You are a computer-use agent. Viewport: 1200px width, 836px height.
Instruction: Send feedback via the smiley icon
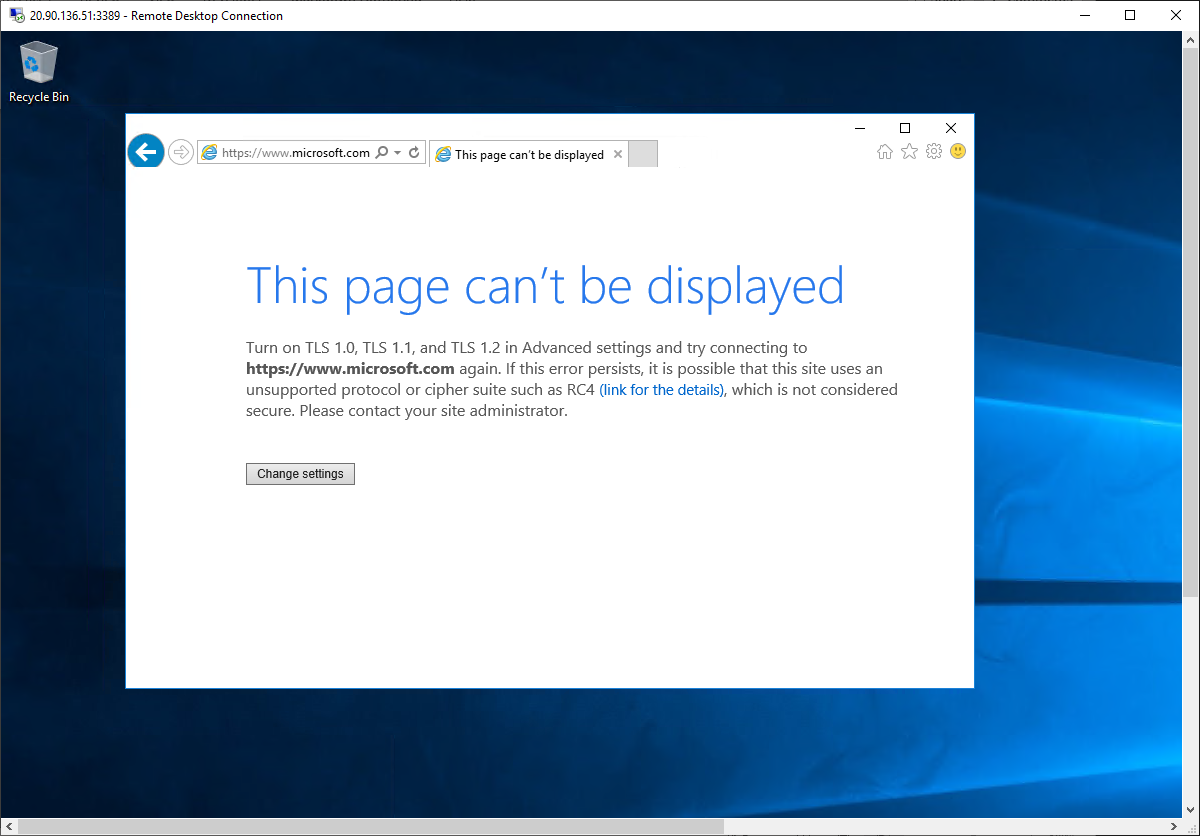[x=957, y=151]
